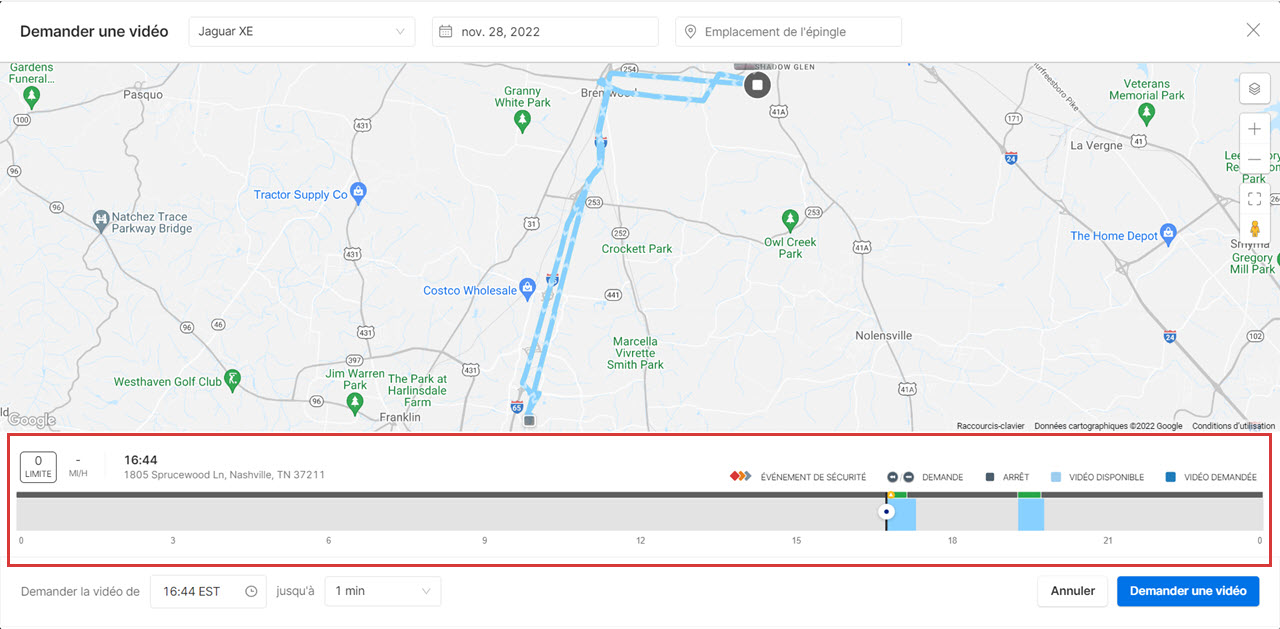The width and height of the screenshot is (1280, 629).
Task: Click the Granny White Park marker
Action: click(522, 121)
